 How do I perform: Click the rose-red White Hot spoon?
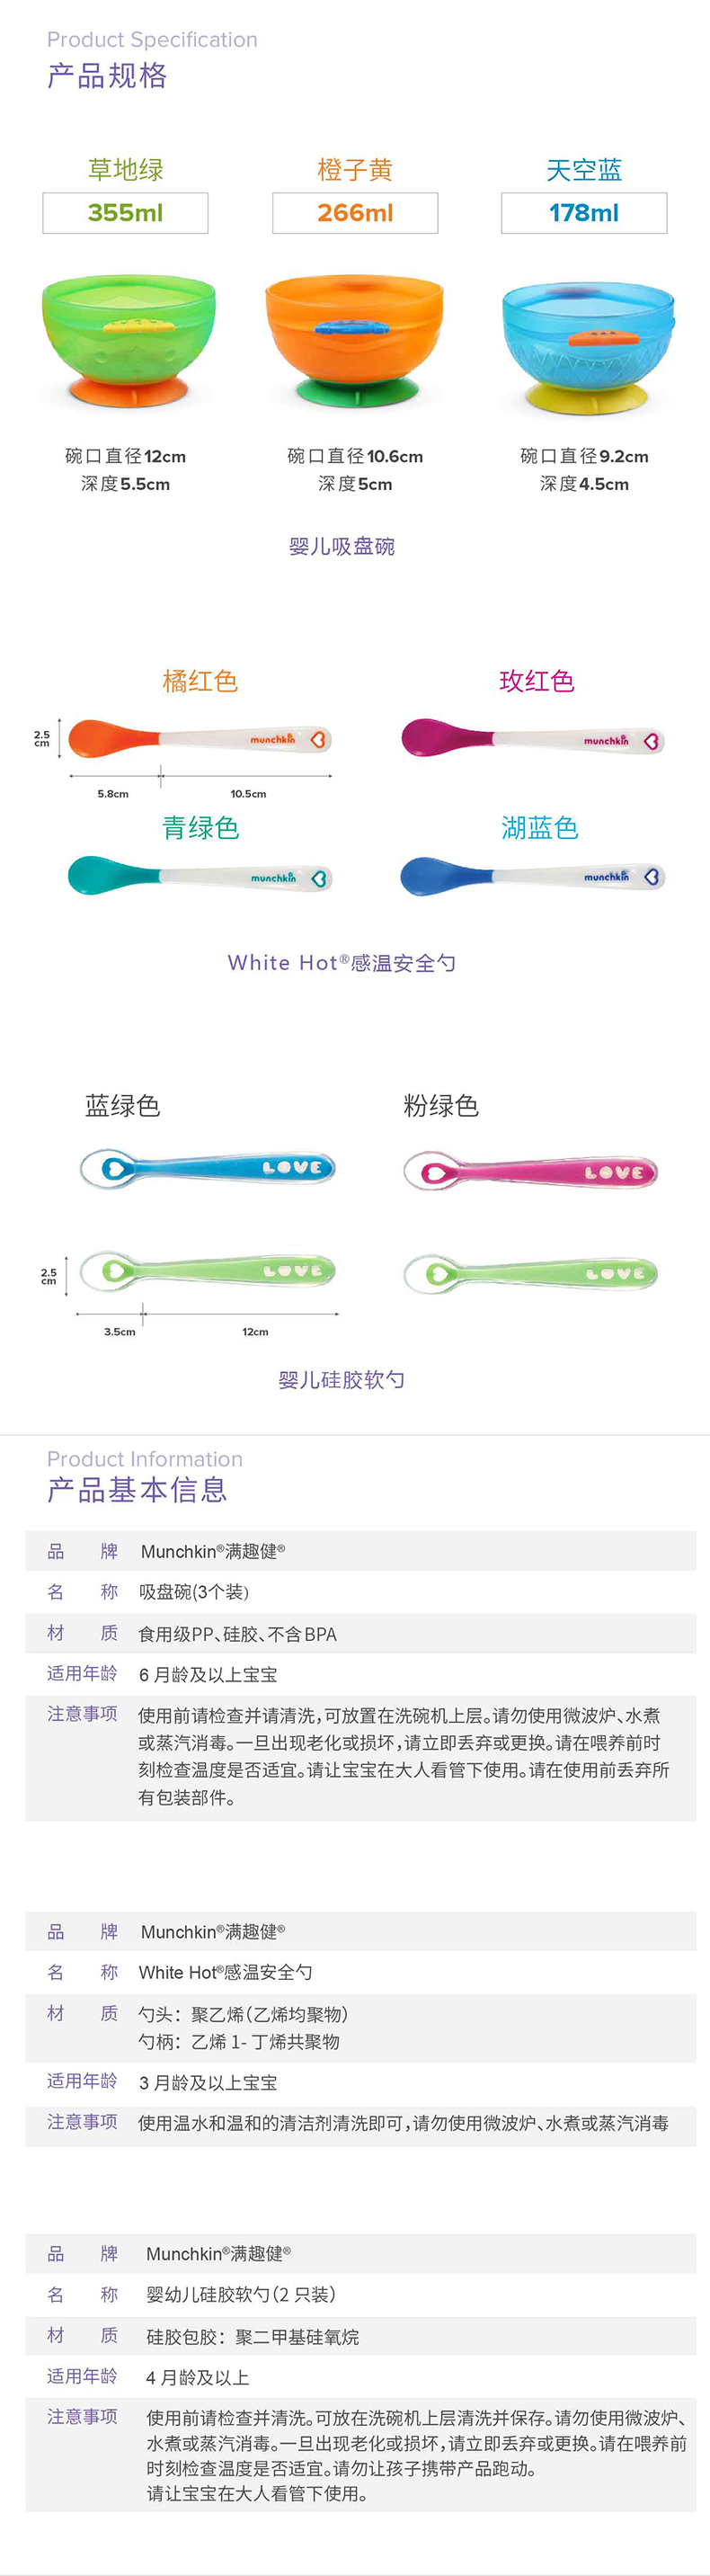pyautogui.click(x=532, y=739)
